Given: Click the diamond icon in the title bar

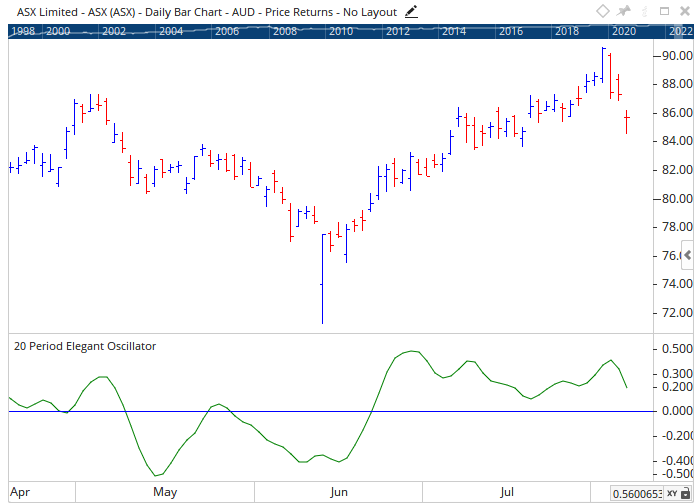Looking at the screenshot, I should pyautogui.click(x=603, y=11).
